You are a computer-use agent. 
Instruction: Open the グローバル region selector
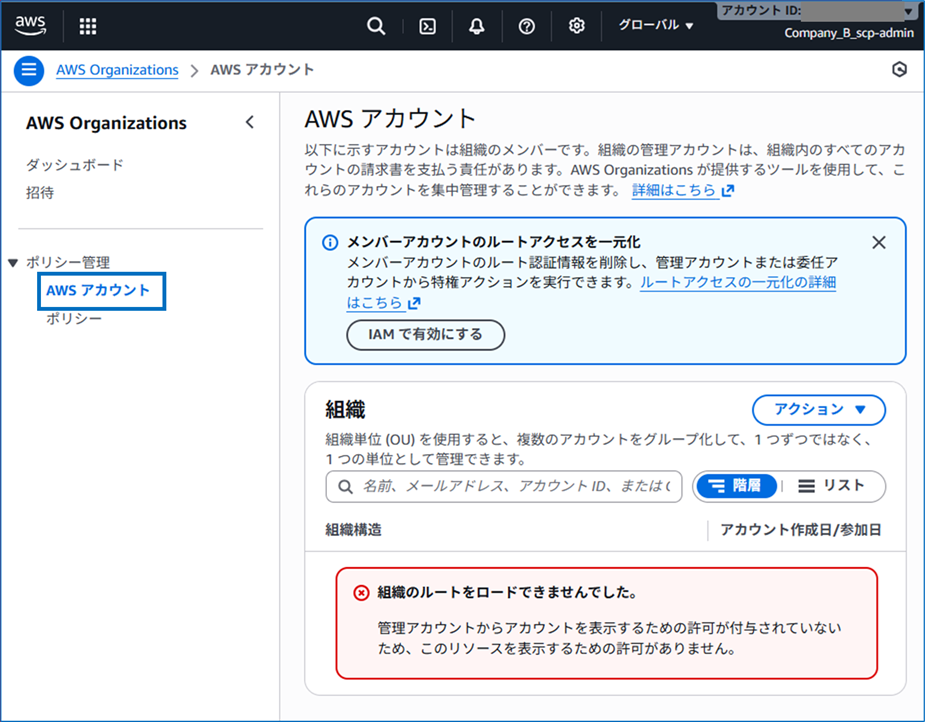(x=653, y=26)
